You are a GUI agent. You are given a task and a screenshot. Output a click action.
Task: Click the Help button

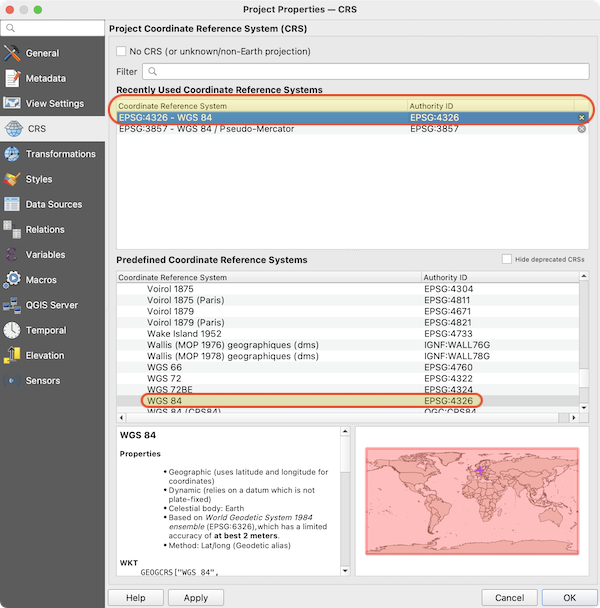(136, 598)
